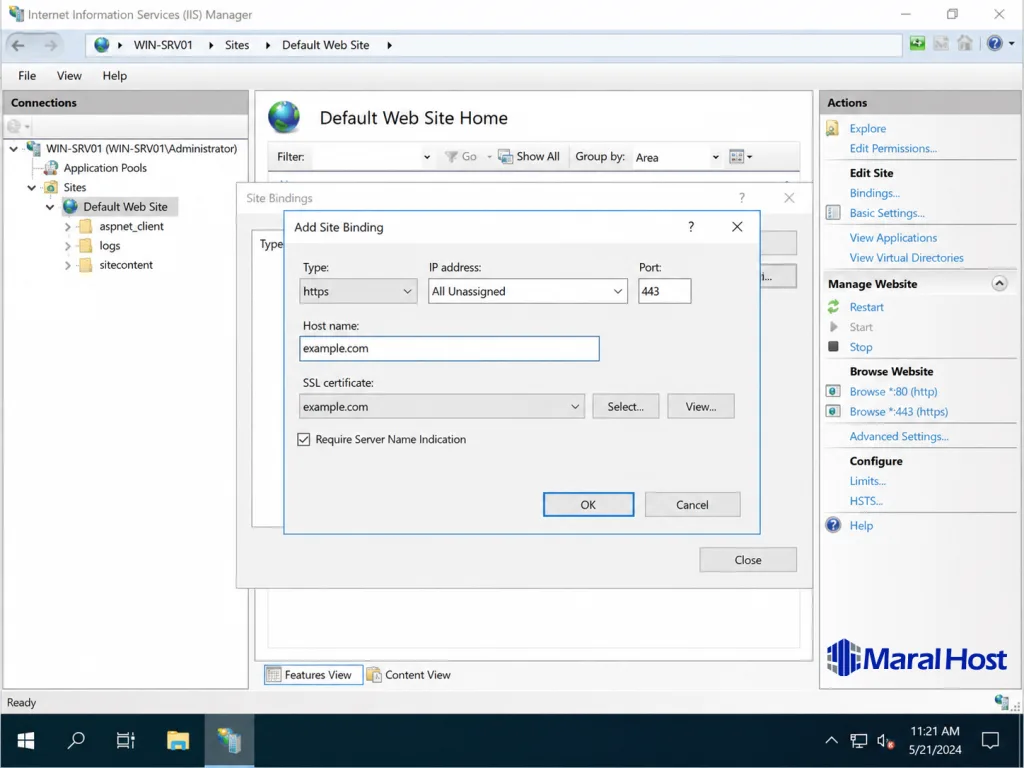The width and height of the screenshot is (1024, 768).
Task: Click the Browse *:443 icon
Action: pyautogui.click(x=833, y=411)
